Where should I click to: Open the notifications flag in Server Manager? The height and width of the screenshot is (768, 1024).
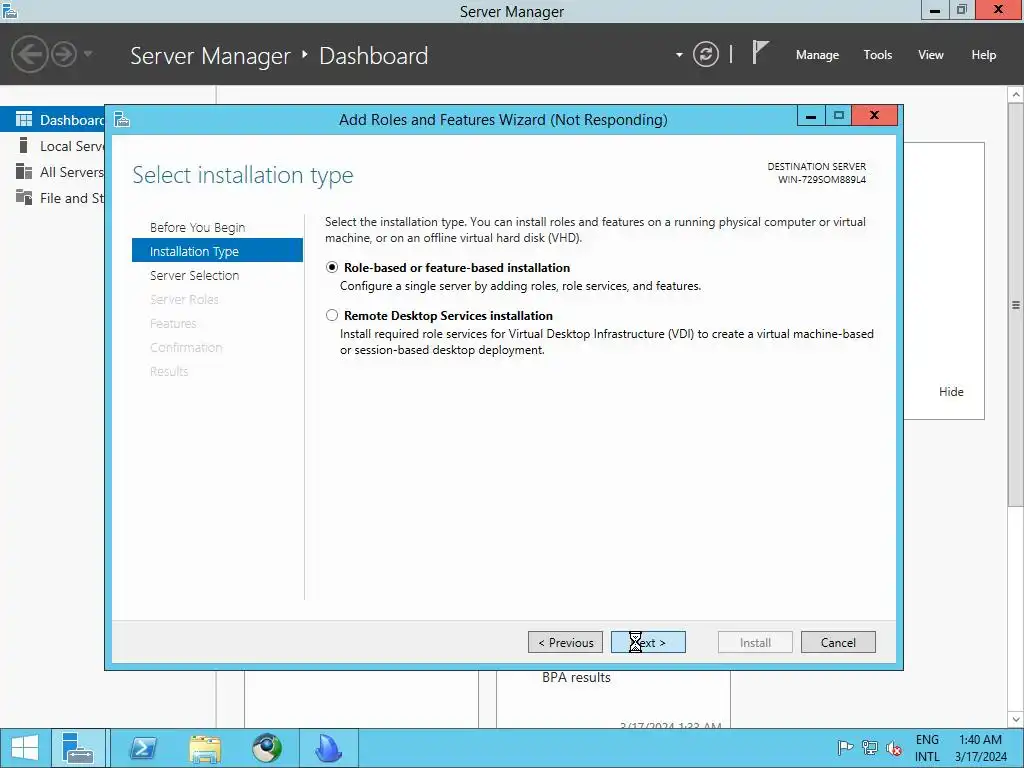pos(760,52)
